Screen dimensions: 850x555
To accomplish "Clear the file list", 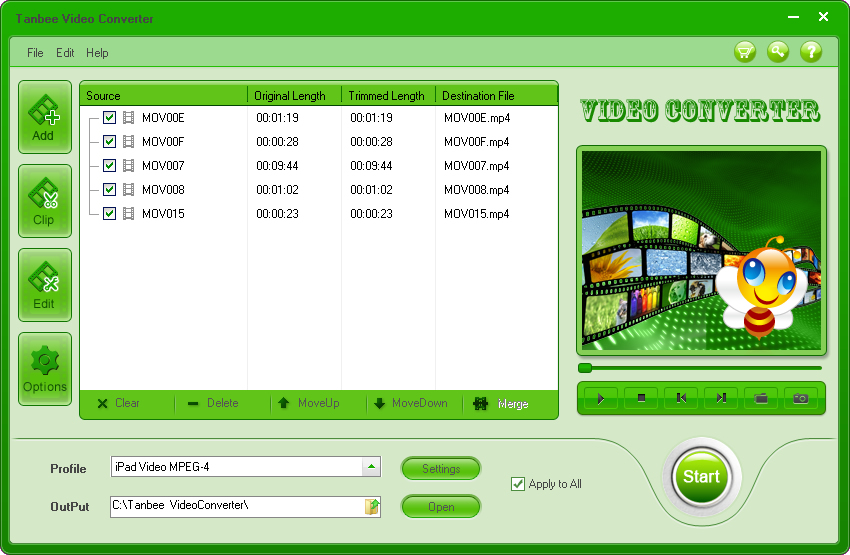I will coord(118,403).
